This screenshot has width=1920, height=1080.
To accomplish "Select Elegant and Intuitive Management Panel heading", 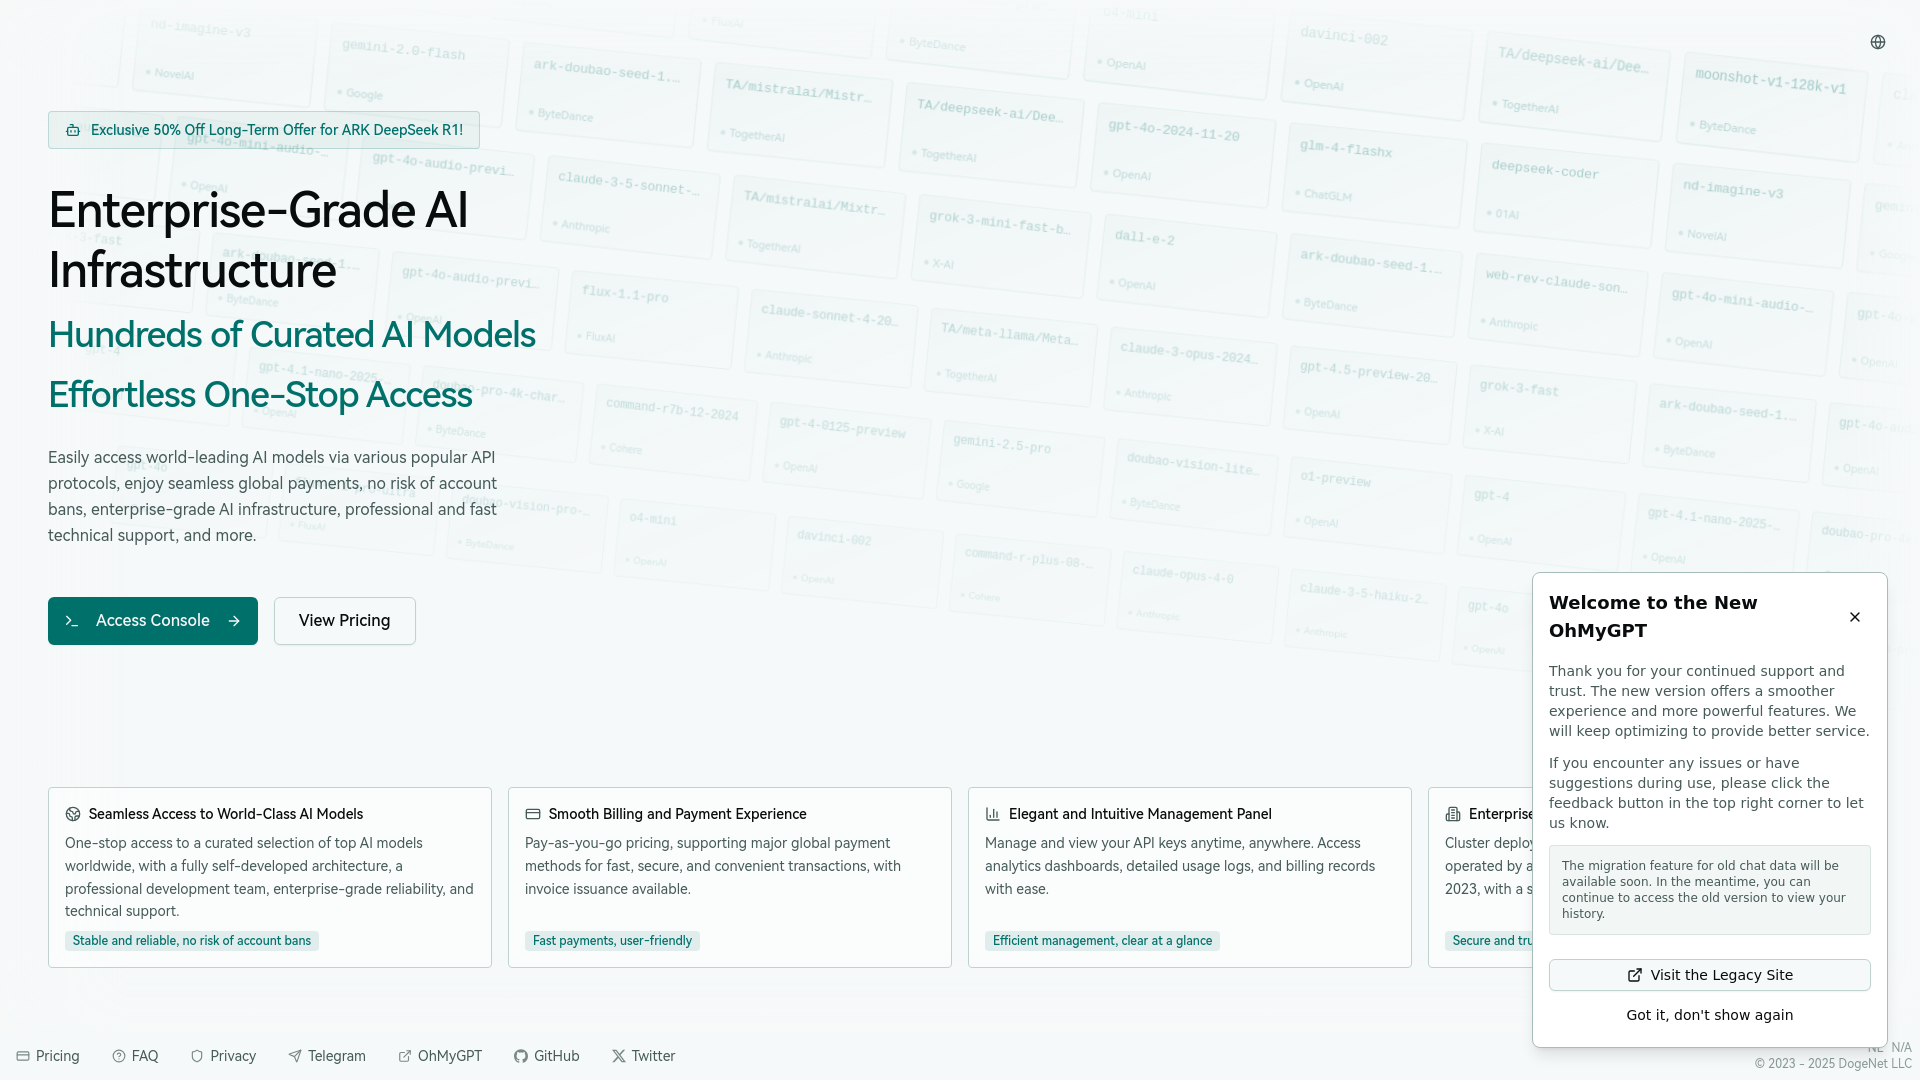I will click(x=1140, y=814).
